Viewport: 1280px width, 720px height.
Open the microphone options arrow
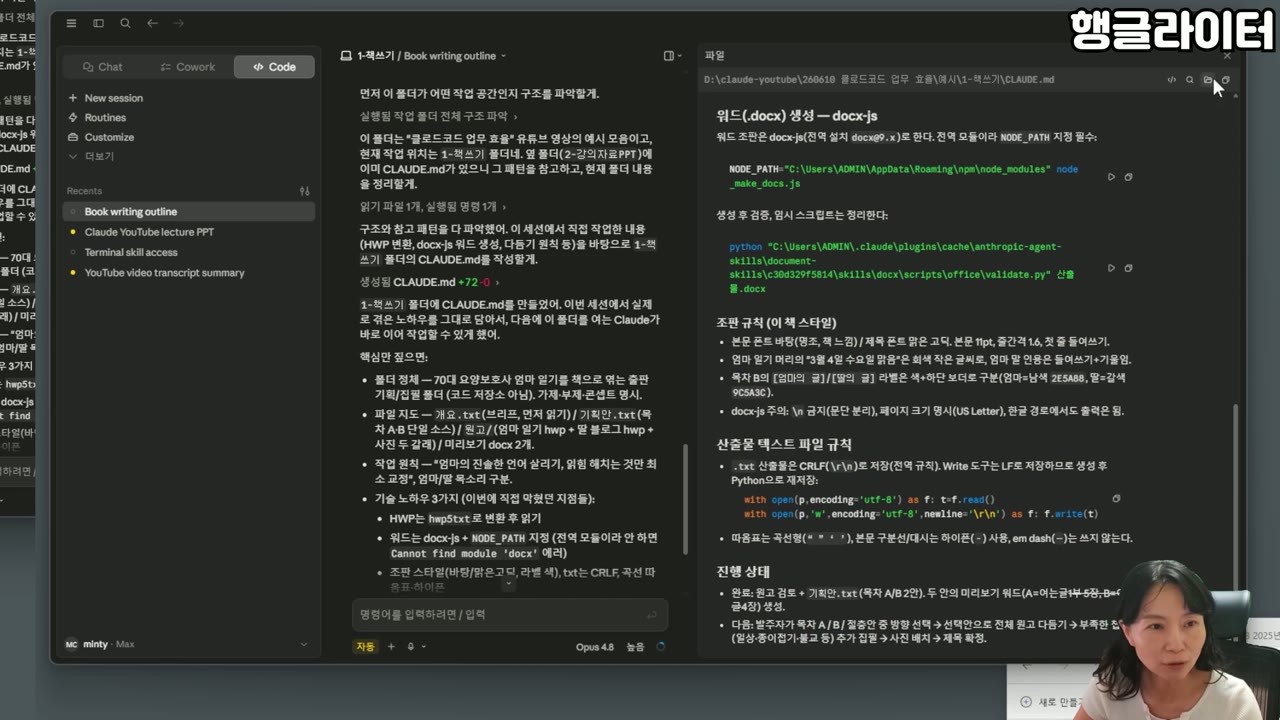pos(423,647)
